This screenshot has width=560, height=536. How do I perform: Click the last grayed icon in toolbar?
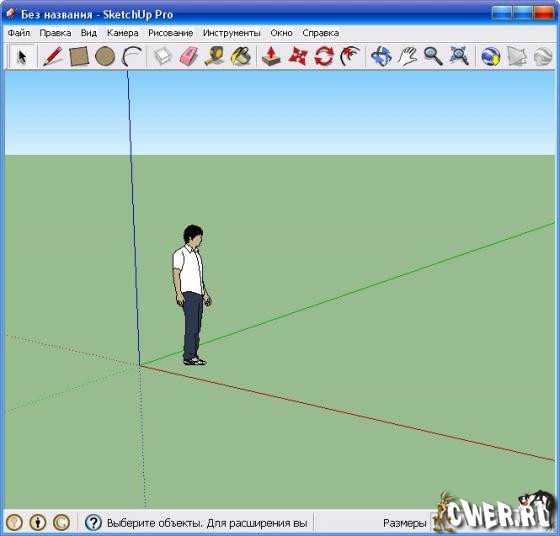[543, 56]
